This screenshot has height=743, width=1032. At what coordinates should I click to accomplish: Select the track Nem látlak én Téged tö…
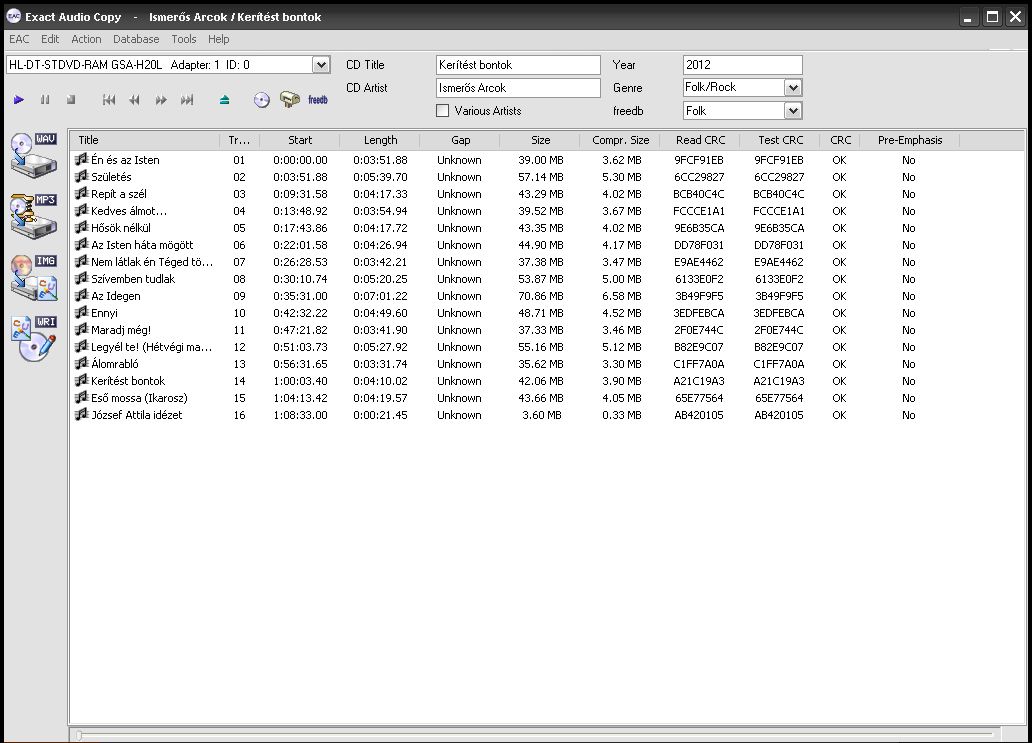pos(152,262)
